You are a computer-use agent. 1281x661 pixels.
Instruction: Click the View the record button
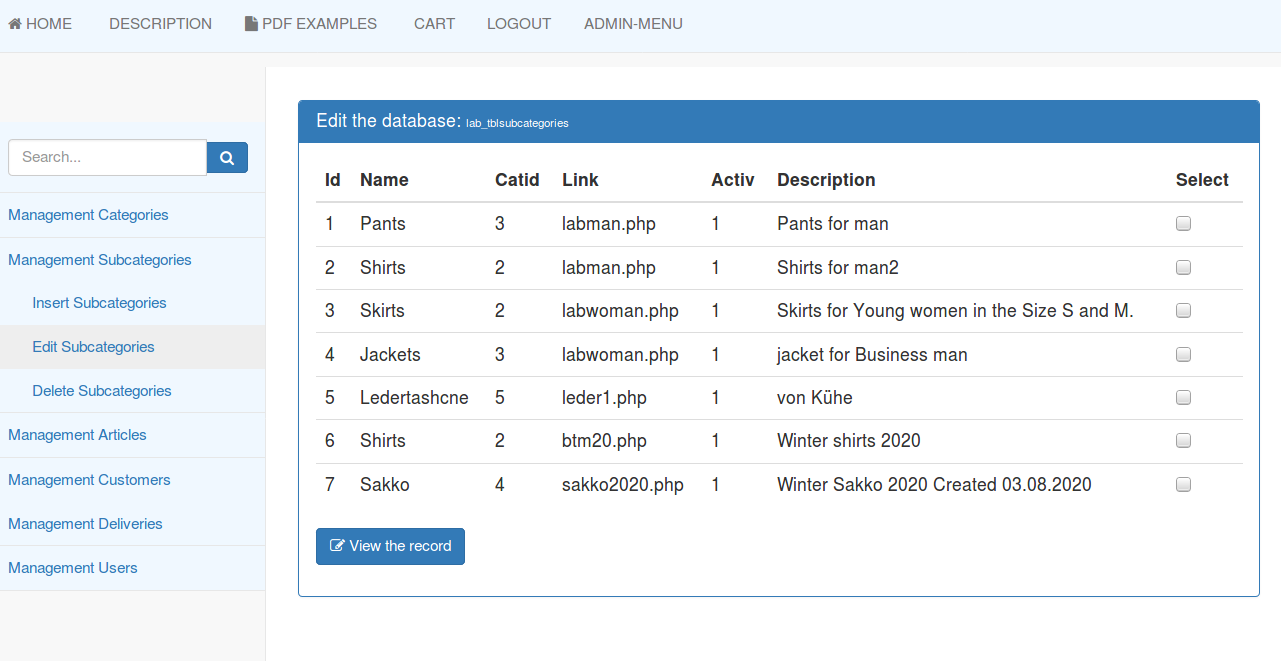click(x=390, y=546)
